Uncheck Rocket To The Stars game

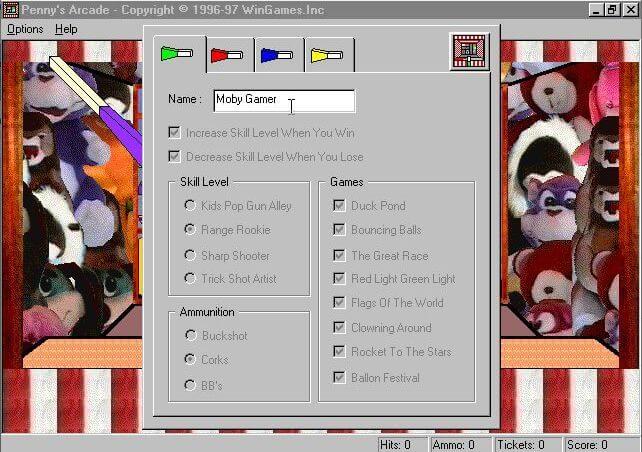click(x=339, y=352)
